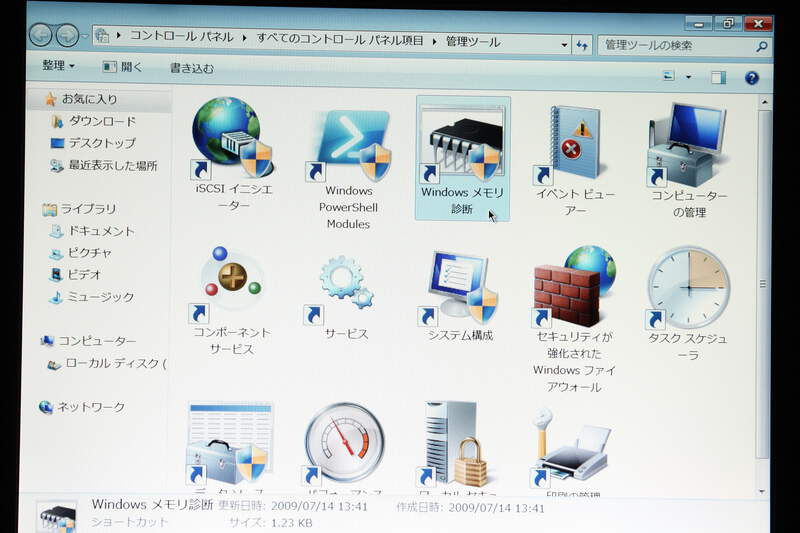Click the 開く toolbar button
The height and width of the screenshot is (533, 800).
click(122, 67)
